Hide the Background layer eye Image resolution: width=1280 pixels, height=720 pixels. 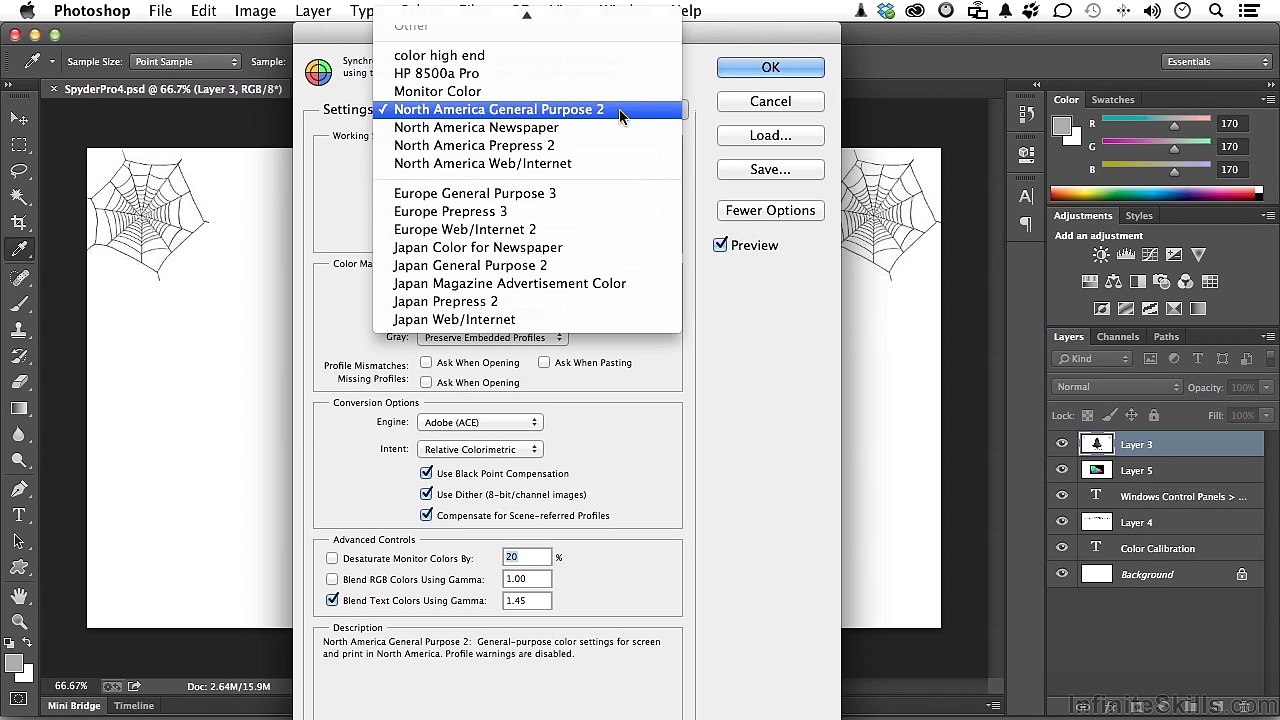[1062, 574]
